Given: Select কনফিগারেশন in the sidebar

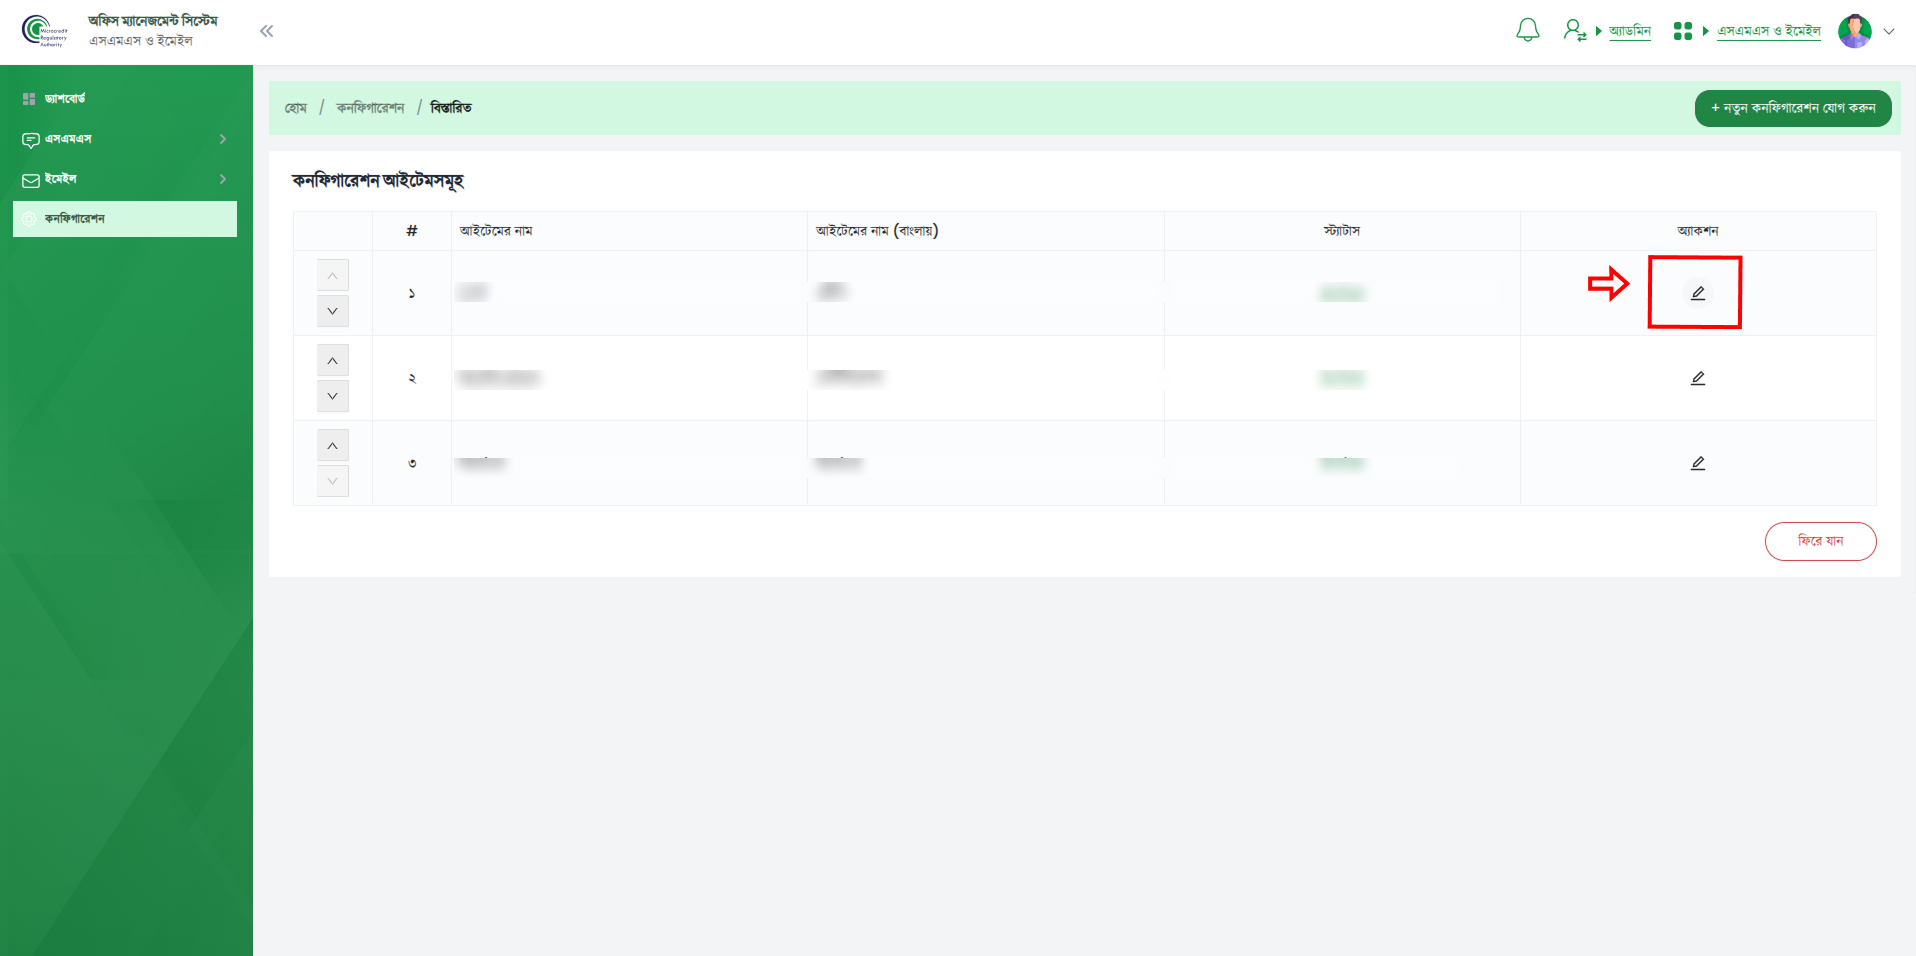Looking at the screenshot, I should pos(125,219).
